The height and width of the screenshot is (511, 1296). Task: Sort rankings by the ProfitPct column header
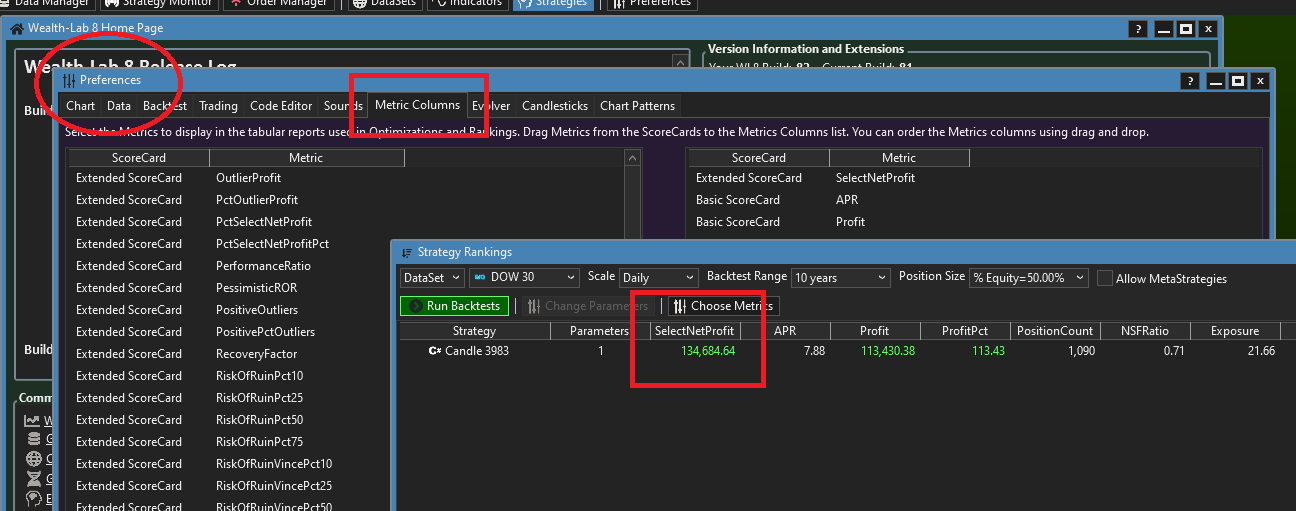(x=964, y=331)
